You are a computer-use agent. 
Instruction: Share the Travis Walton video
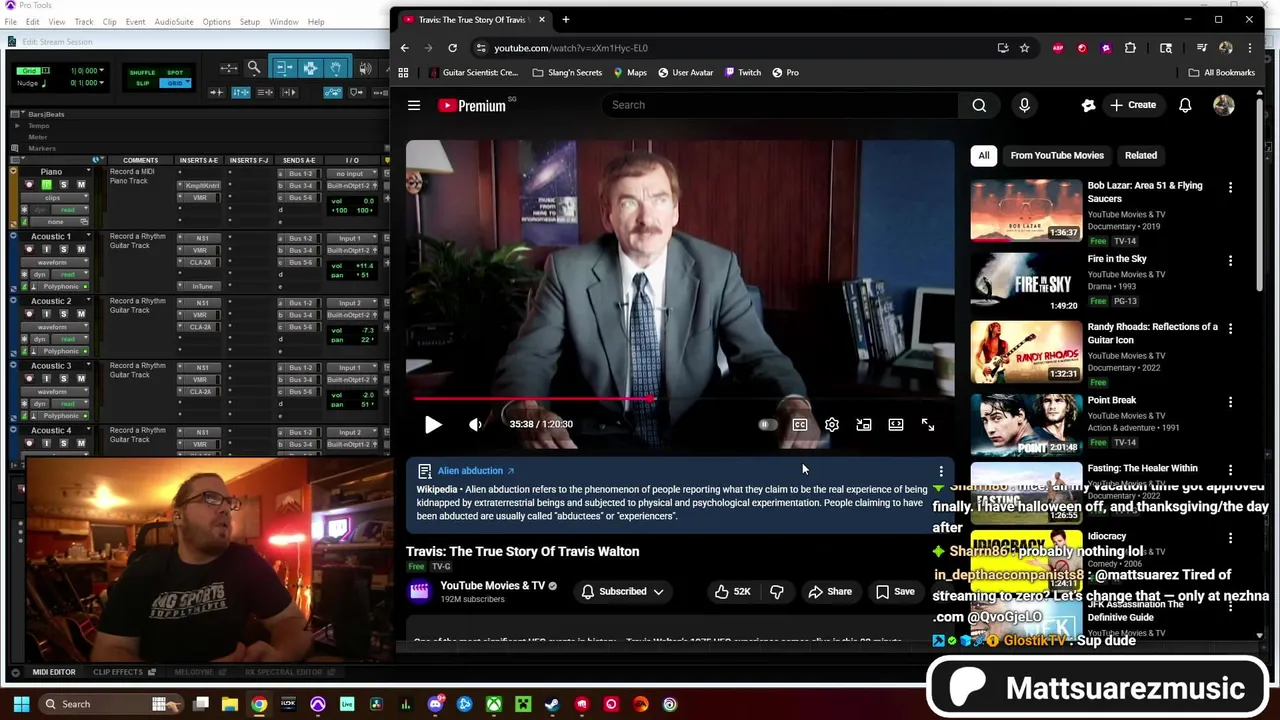click(830, 591)
